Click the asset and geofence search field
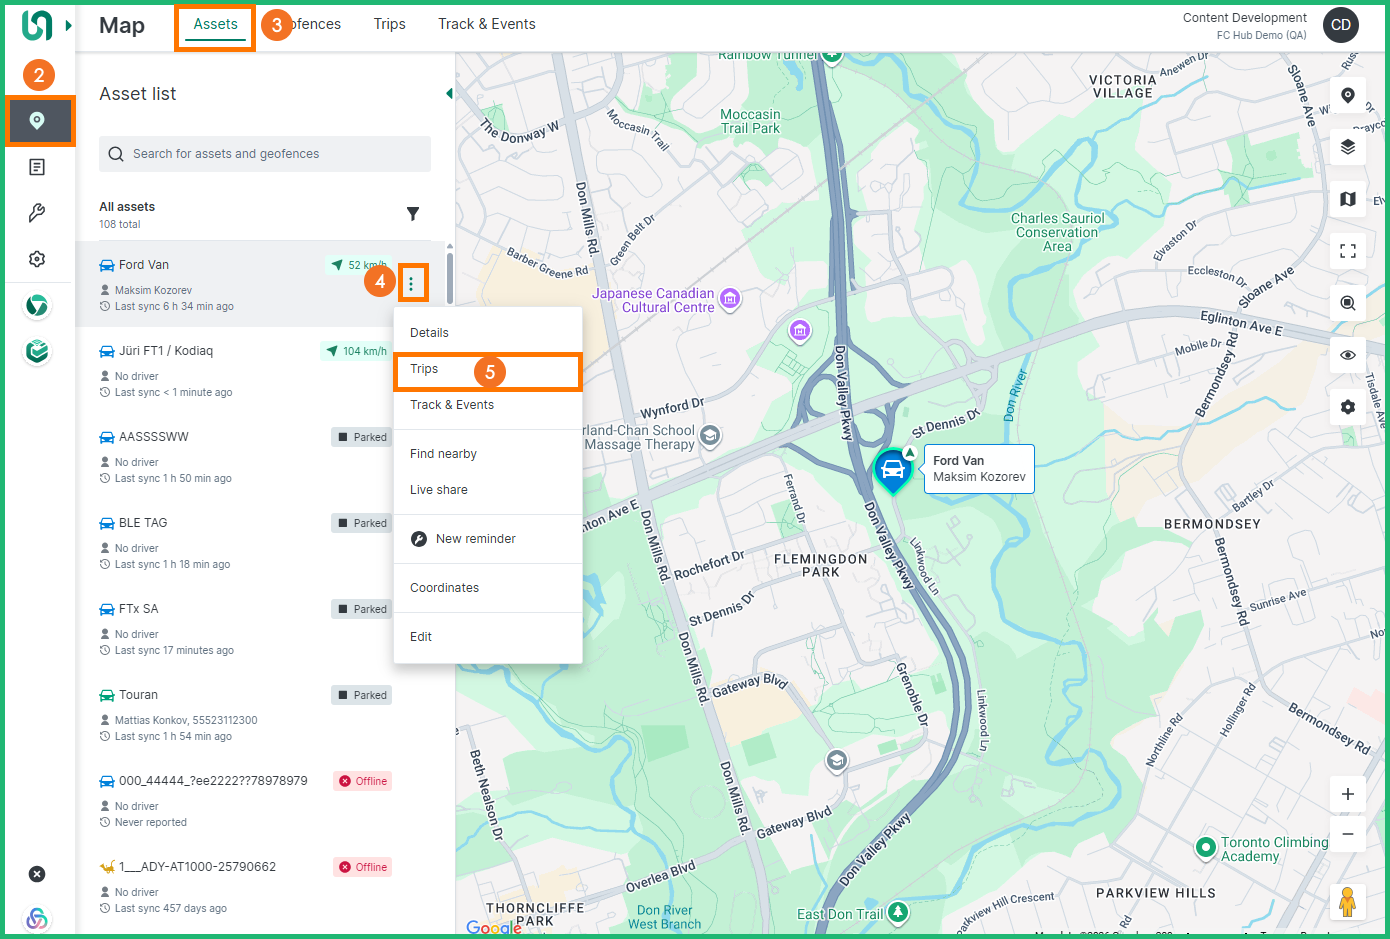This screenshot has width=1390, height=939. click(265, 154)
